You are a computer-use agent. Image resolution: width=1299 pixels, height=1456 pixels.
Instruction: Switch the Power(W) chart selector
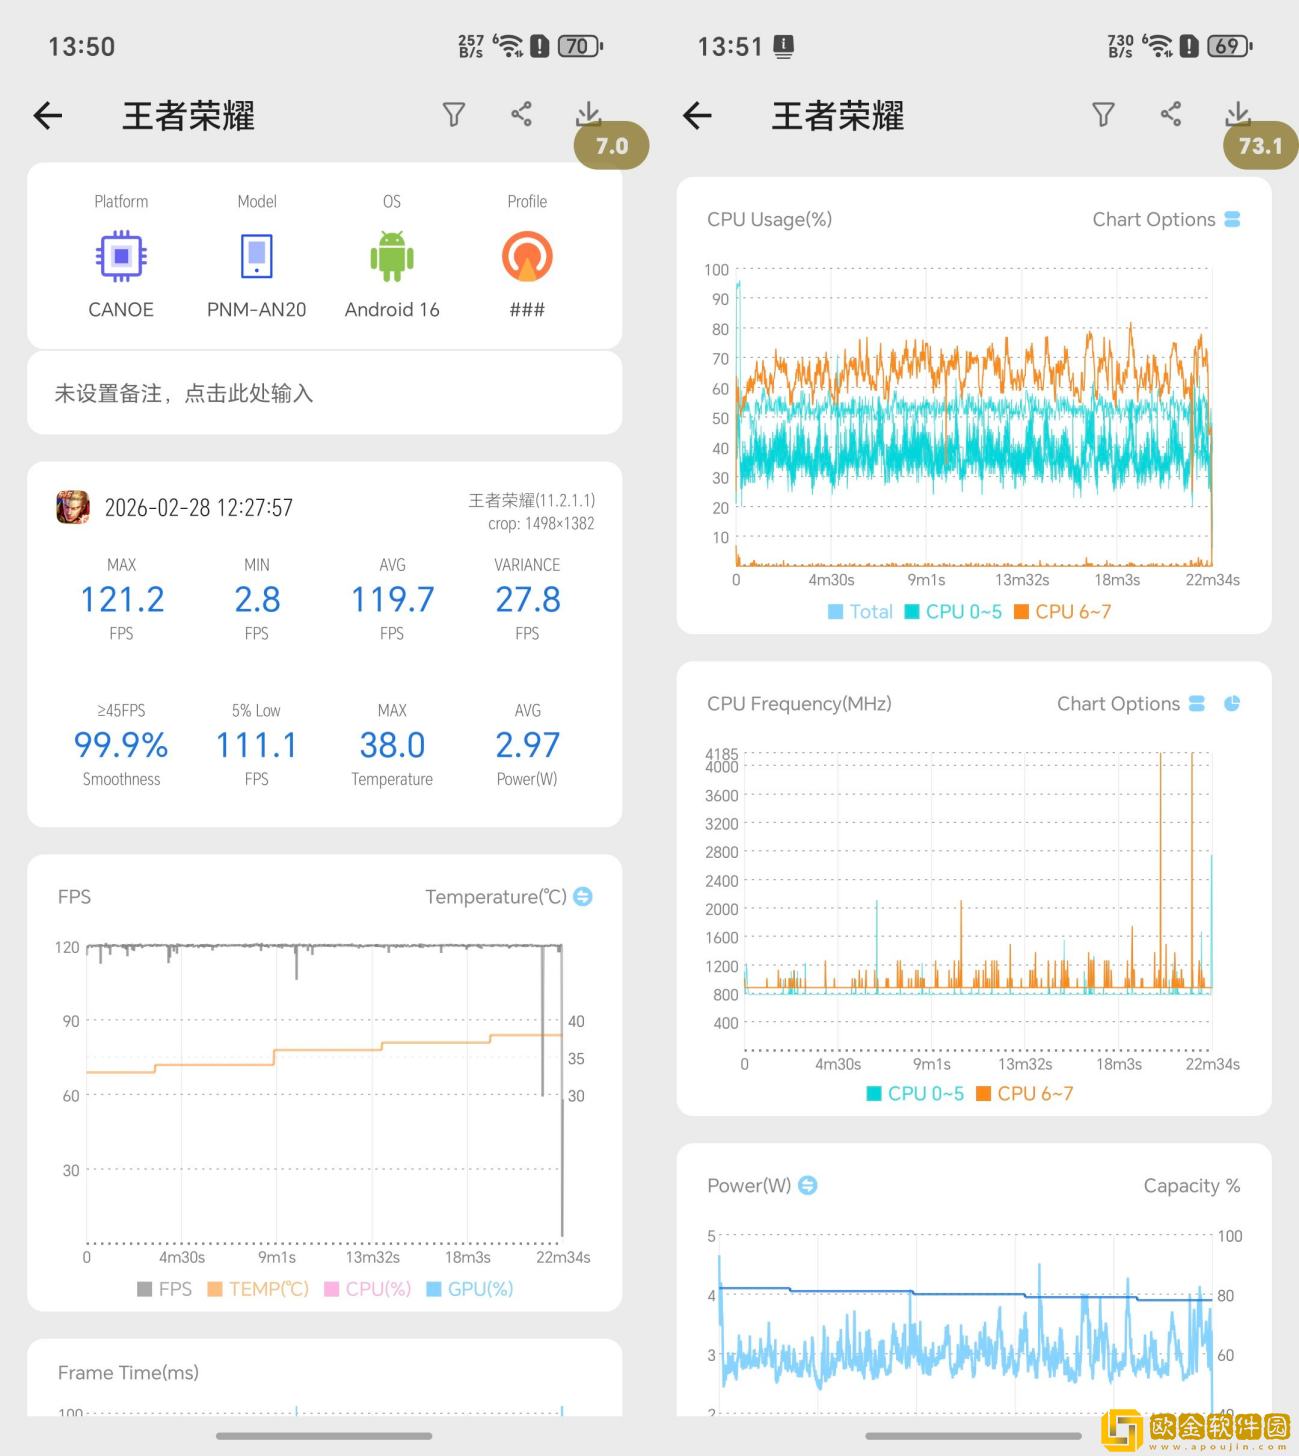pyautogui.click(x=808, y=1185)
